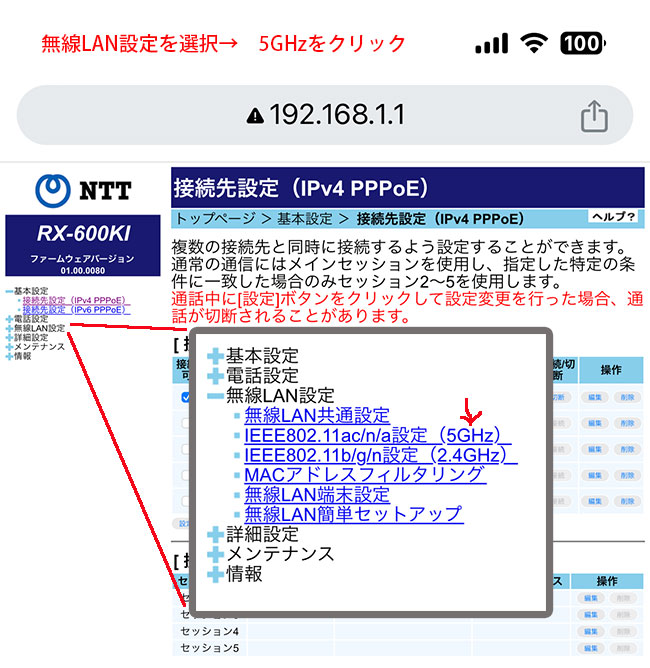Viewport: 650px width, 668px height.
Task: Click トップページ in the breadcrumb
Action: [x=215, y=219]
